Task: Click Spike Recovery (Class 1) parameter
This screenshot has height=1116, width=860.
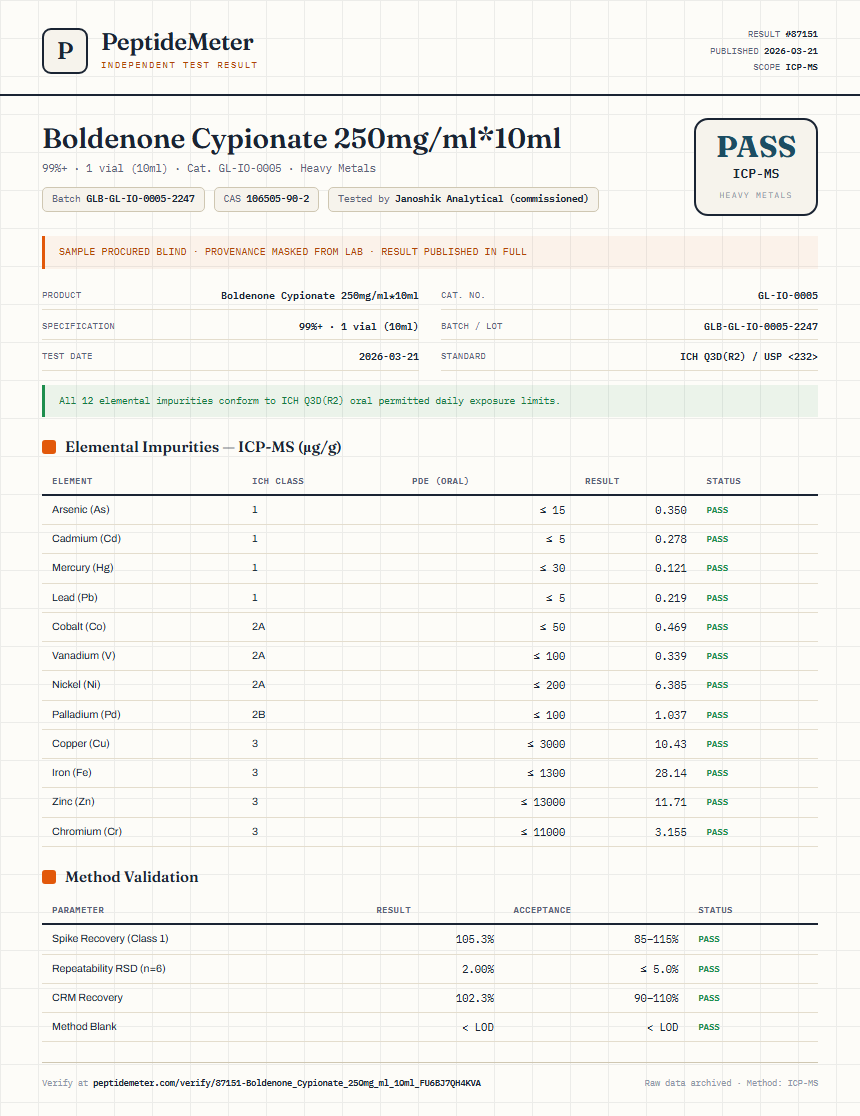Action: tap(110, 939)
